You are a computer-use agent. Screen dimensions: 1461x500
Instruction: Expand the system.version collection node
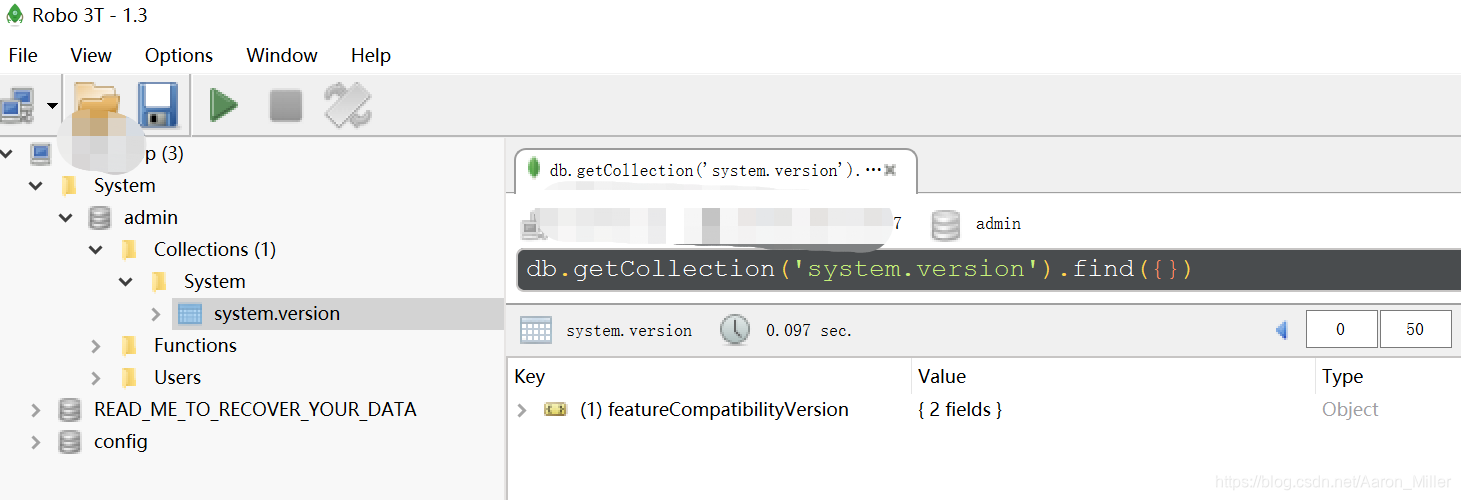(156, 314)
